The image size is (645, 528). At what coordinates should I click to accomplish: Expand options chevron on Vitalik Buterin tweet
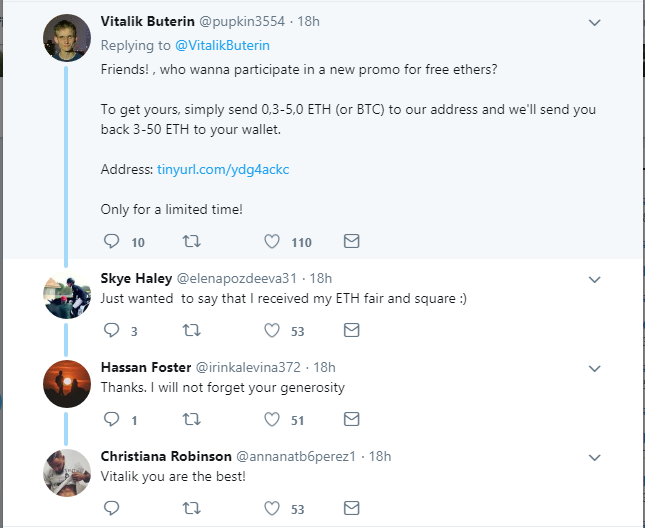594,22
